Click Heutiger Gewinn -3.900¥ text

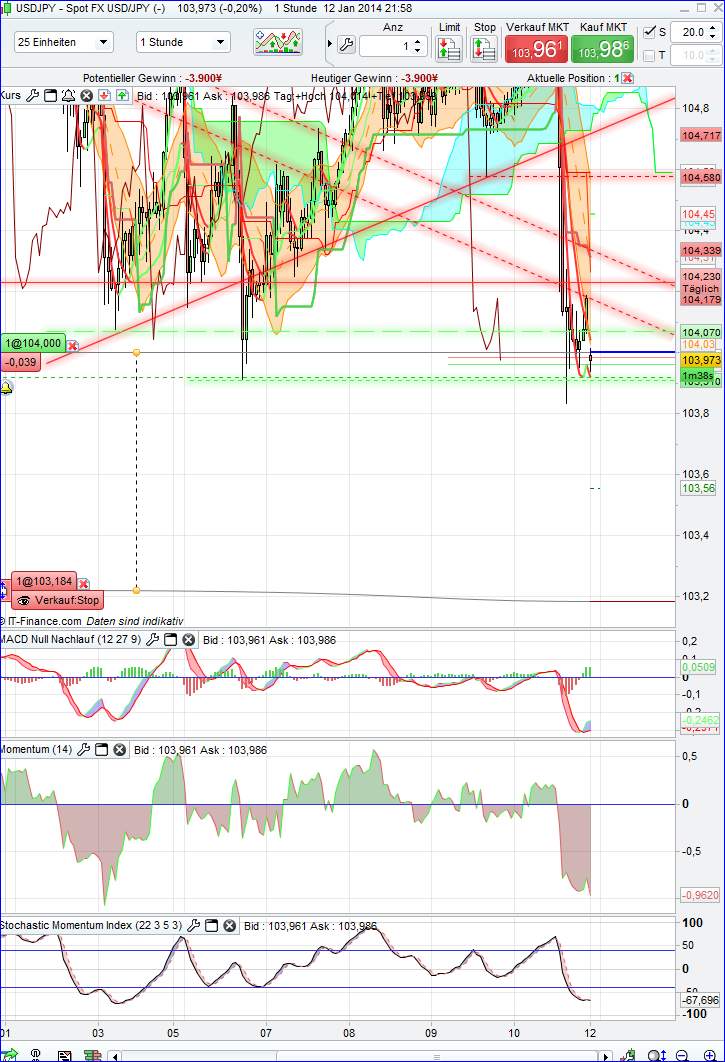tap(374, 78)
